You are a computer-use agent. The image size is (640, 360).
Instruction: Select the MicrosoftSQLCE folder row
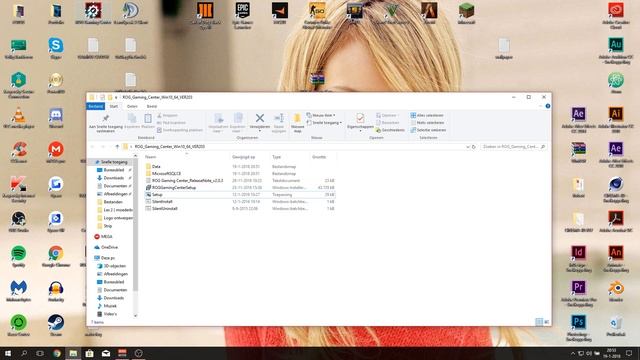(x=240, y=173)
